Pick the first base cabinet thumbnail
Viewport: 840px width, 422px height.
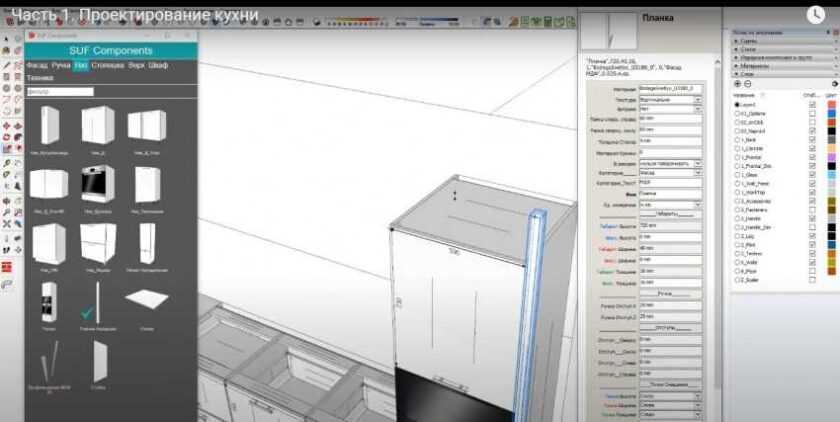click(x=48, y=126)
